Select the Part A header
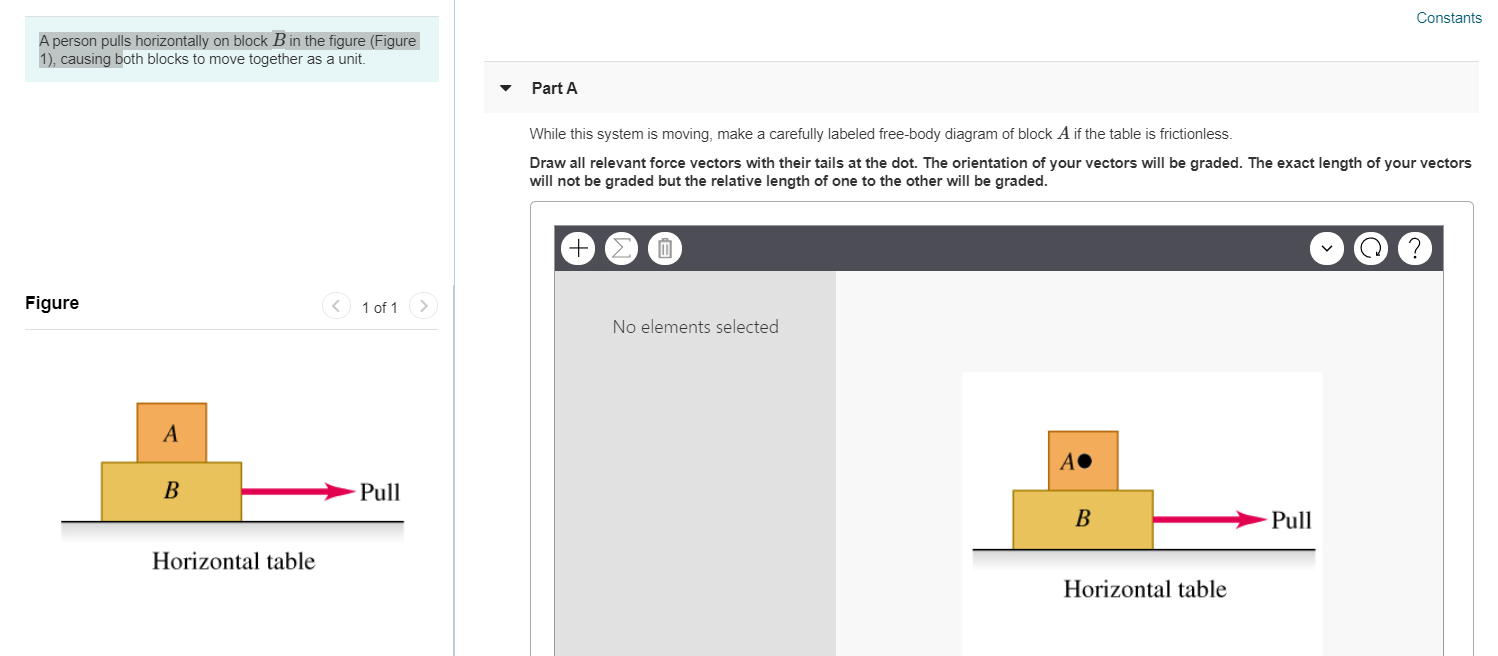This screenshot has height=656, width=1498. click(x=554, y=88)
